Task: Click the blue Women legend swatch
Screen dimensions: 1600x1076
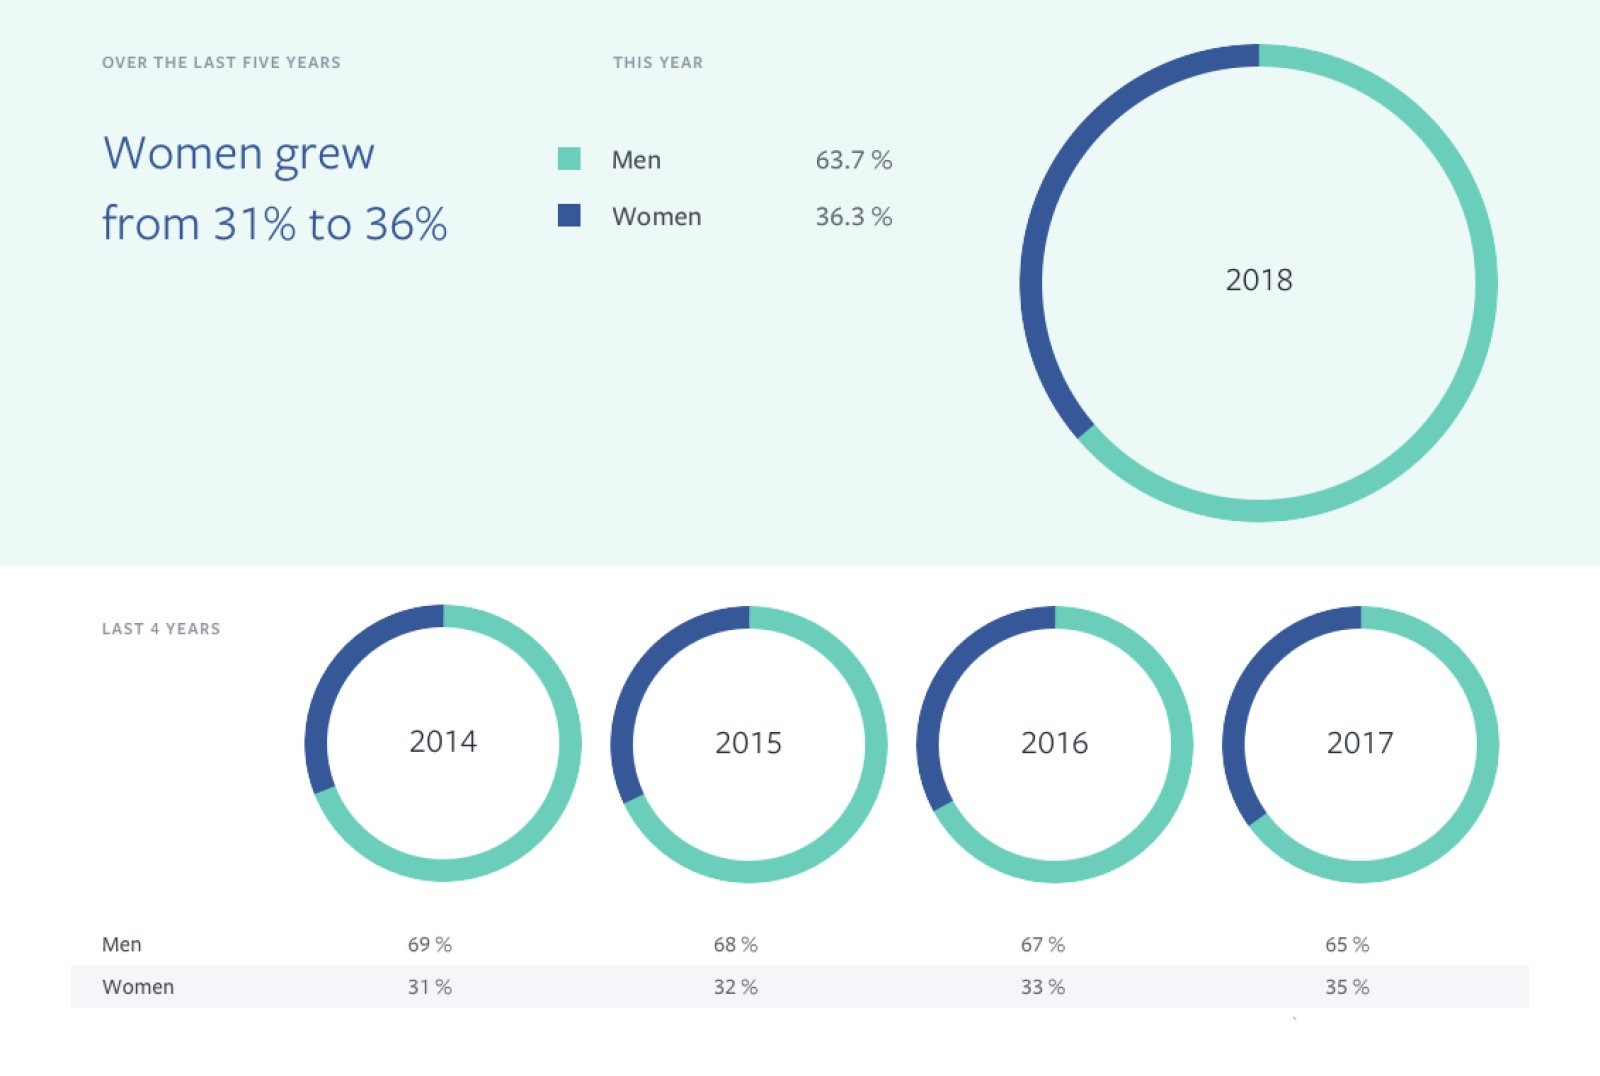Action: pyautogui.click(x=569, y=215)
